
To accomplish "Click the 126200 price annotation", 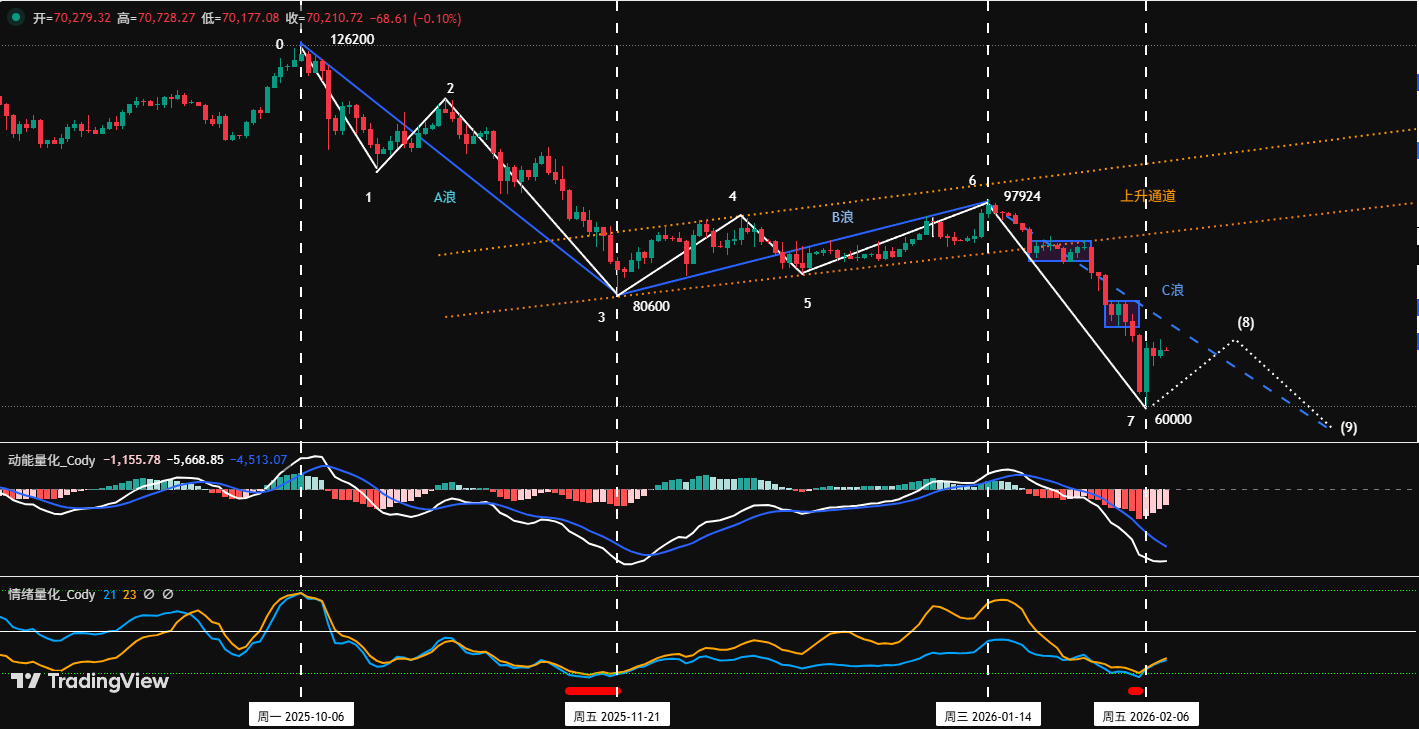I will (x=352, y=39).
